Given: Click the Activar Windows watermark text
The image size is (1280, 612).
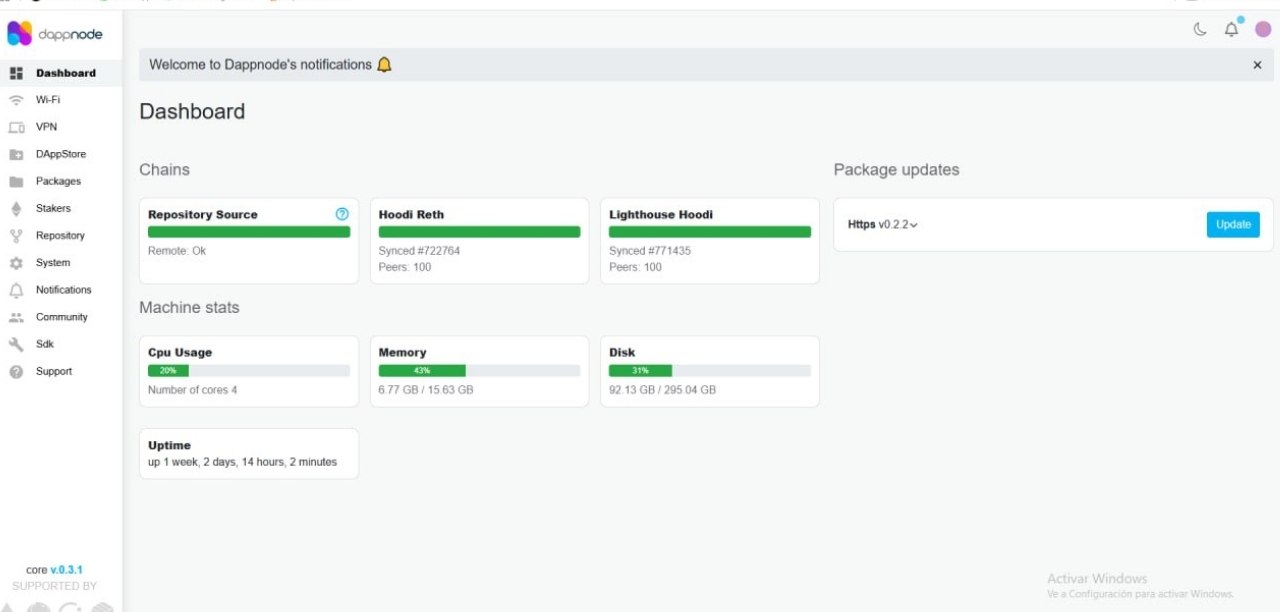Looking at the screenshot, I should click(x=1097, y=579).
